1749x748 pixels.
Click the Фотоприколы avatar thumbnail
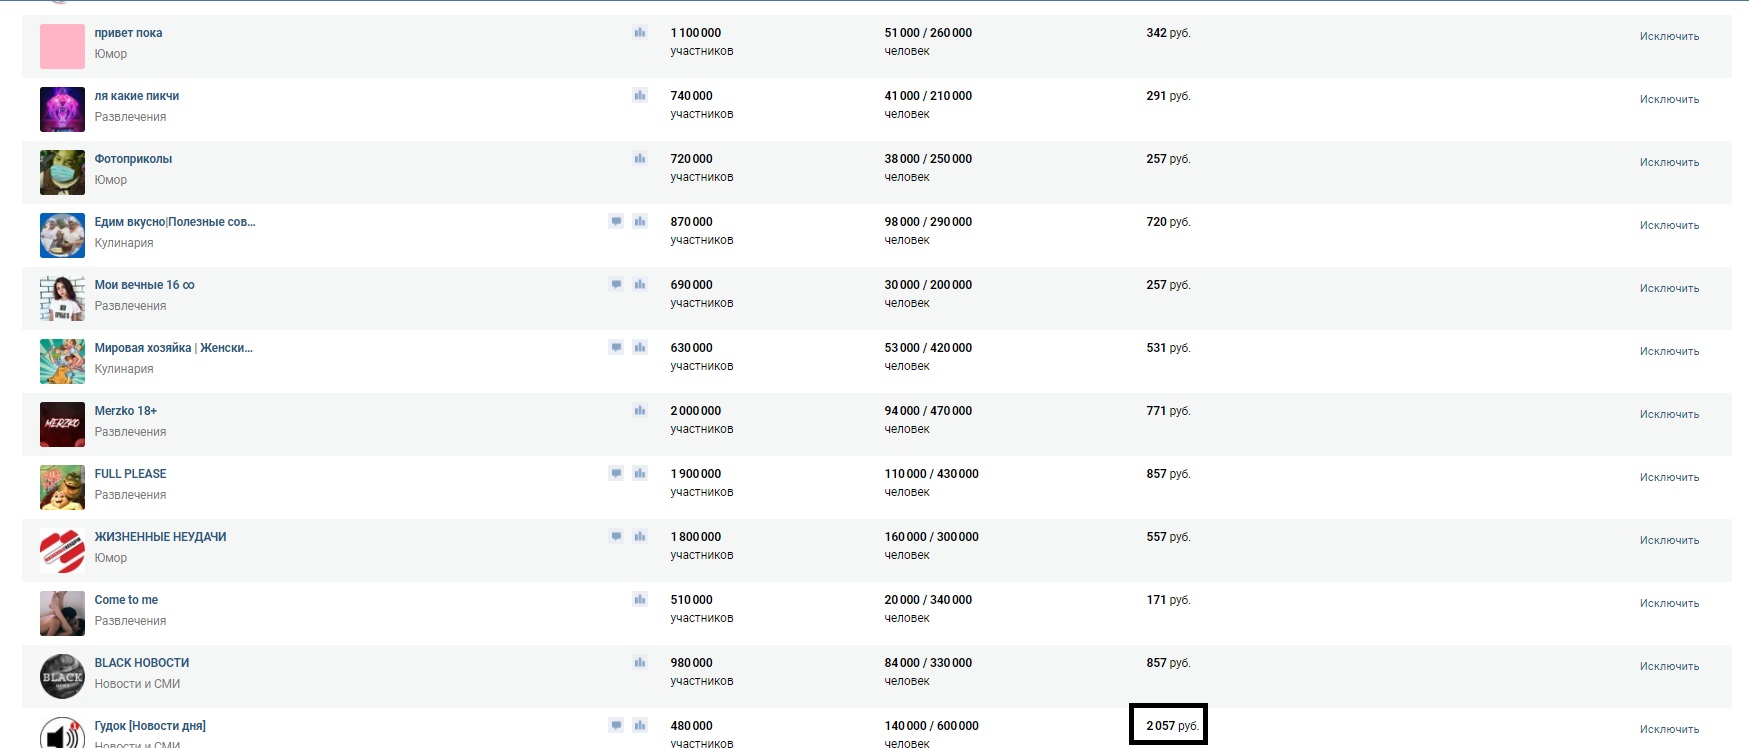coord(62,173)
